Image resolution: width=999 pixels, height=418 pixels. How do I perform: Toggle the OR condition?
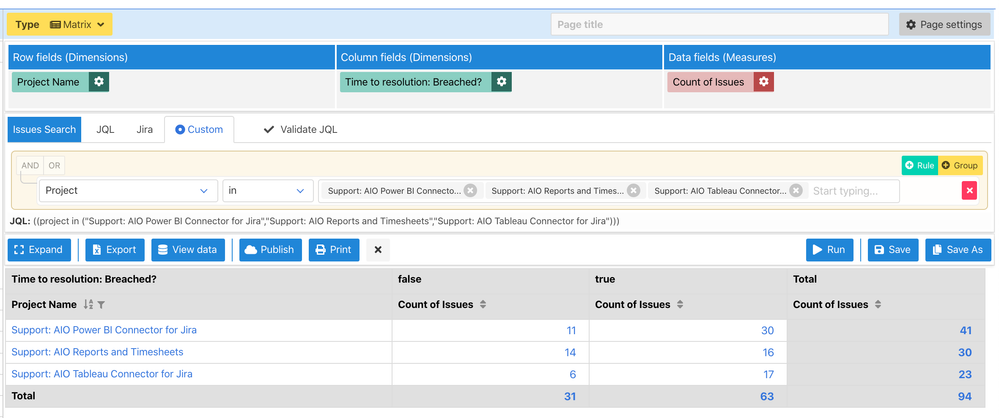[55, 166]
